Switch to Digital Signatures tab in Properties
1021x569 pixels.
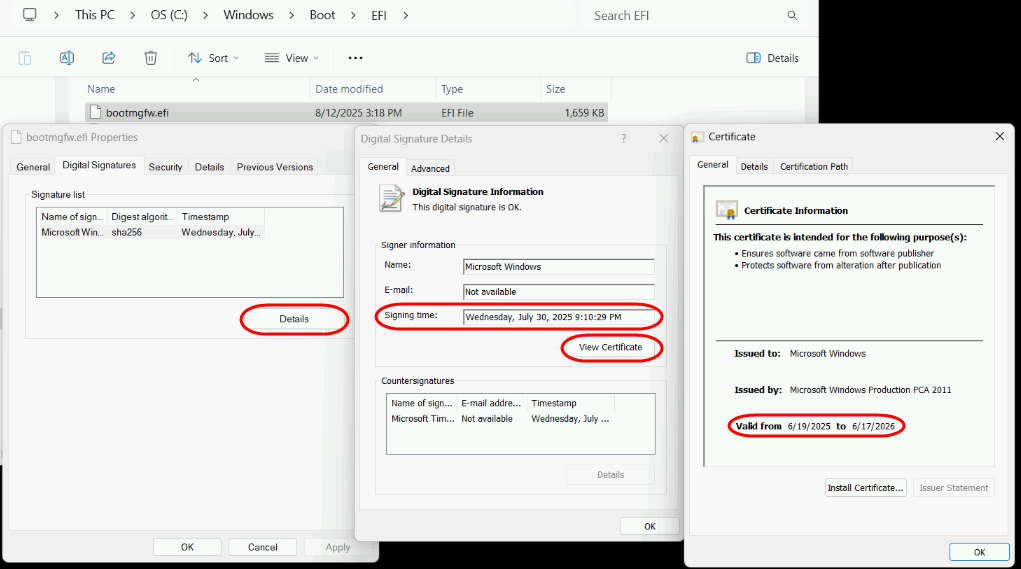[99, 165]
